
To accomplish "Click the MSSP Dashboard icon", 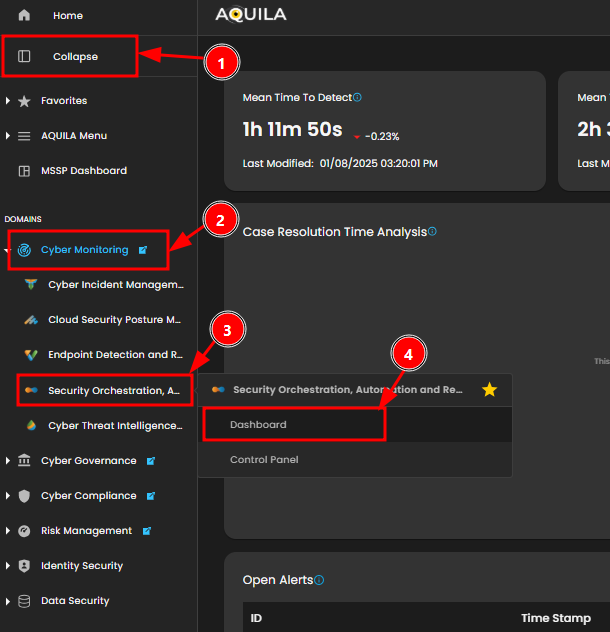I will point(25,171).
